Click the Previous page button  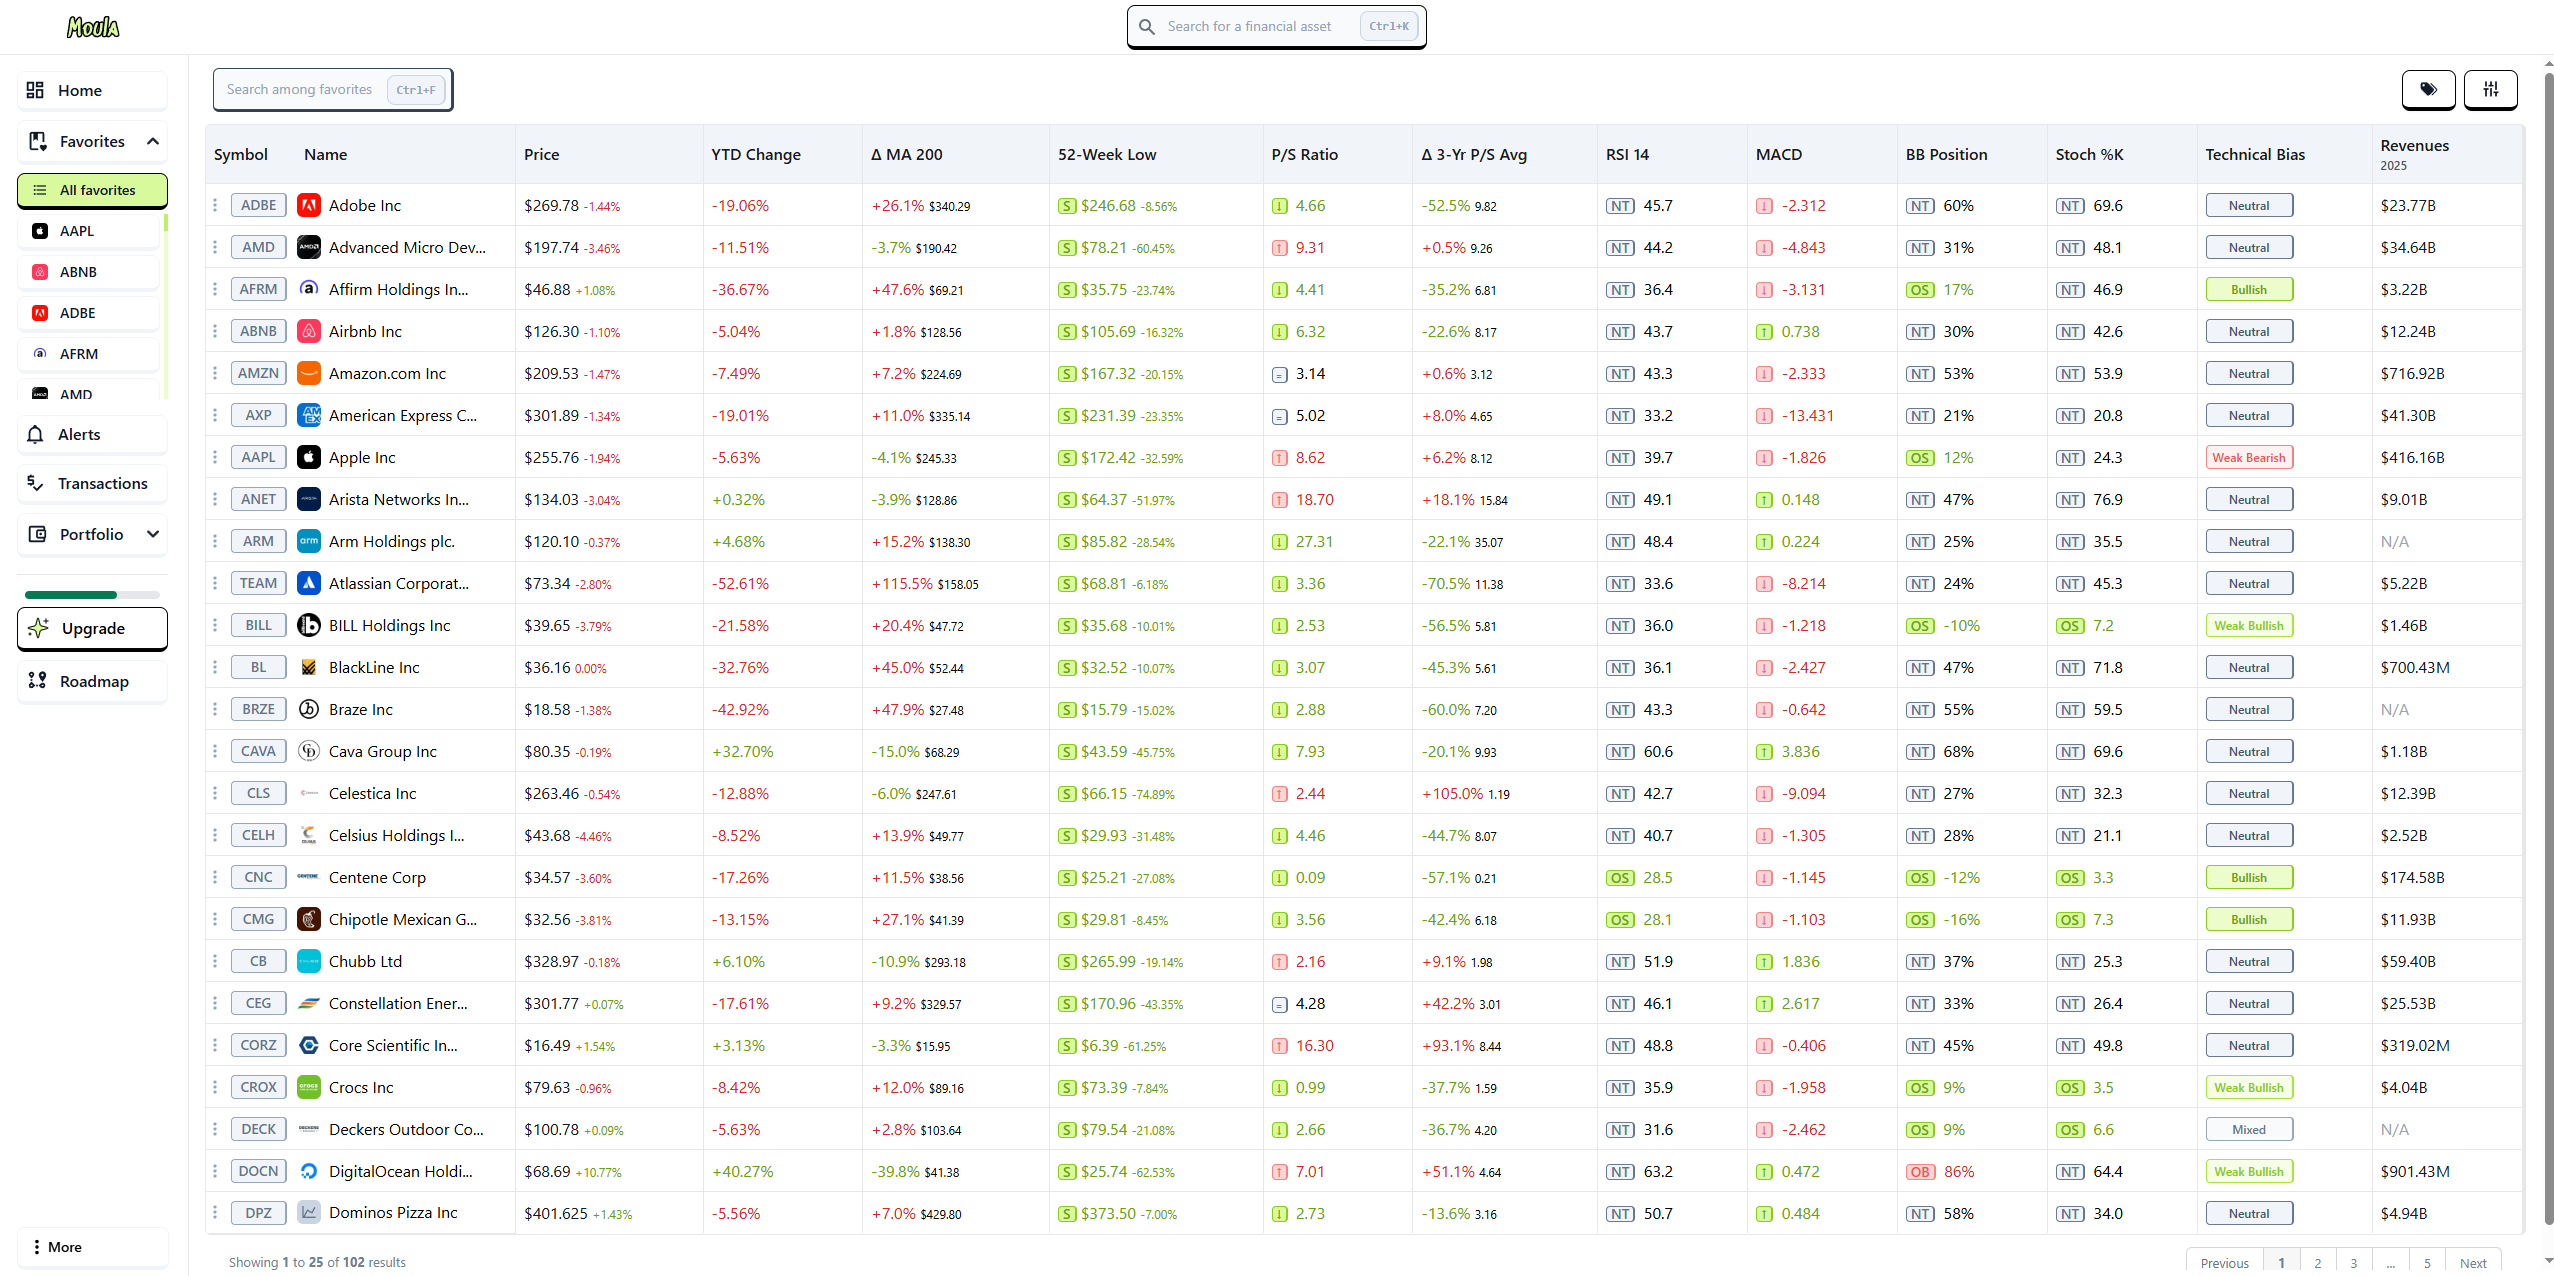tap(2224, 1262)
